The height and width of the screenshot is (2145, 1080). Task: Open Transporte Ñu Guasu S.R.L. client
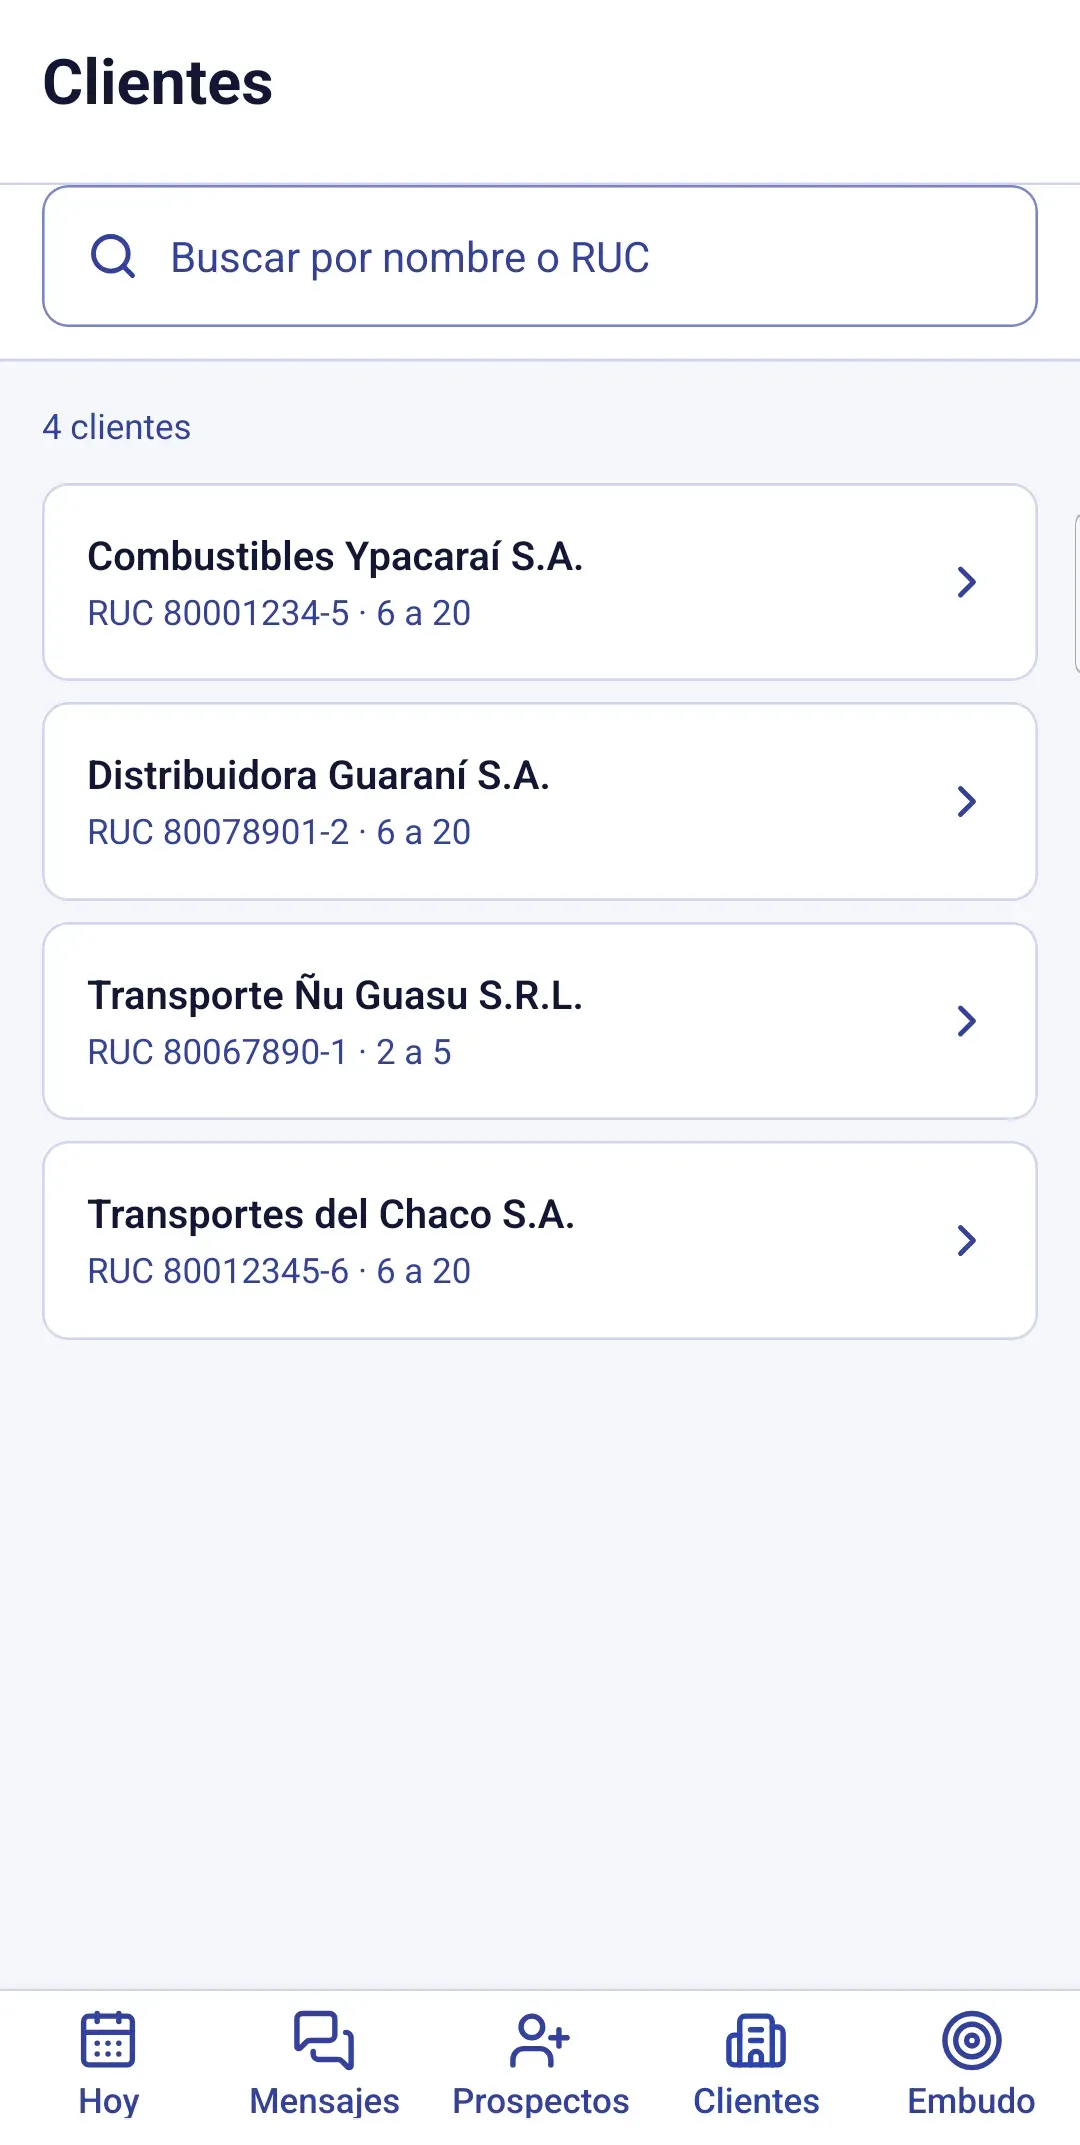pyautogui.click(x=540, y=1021)
